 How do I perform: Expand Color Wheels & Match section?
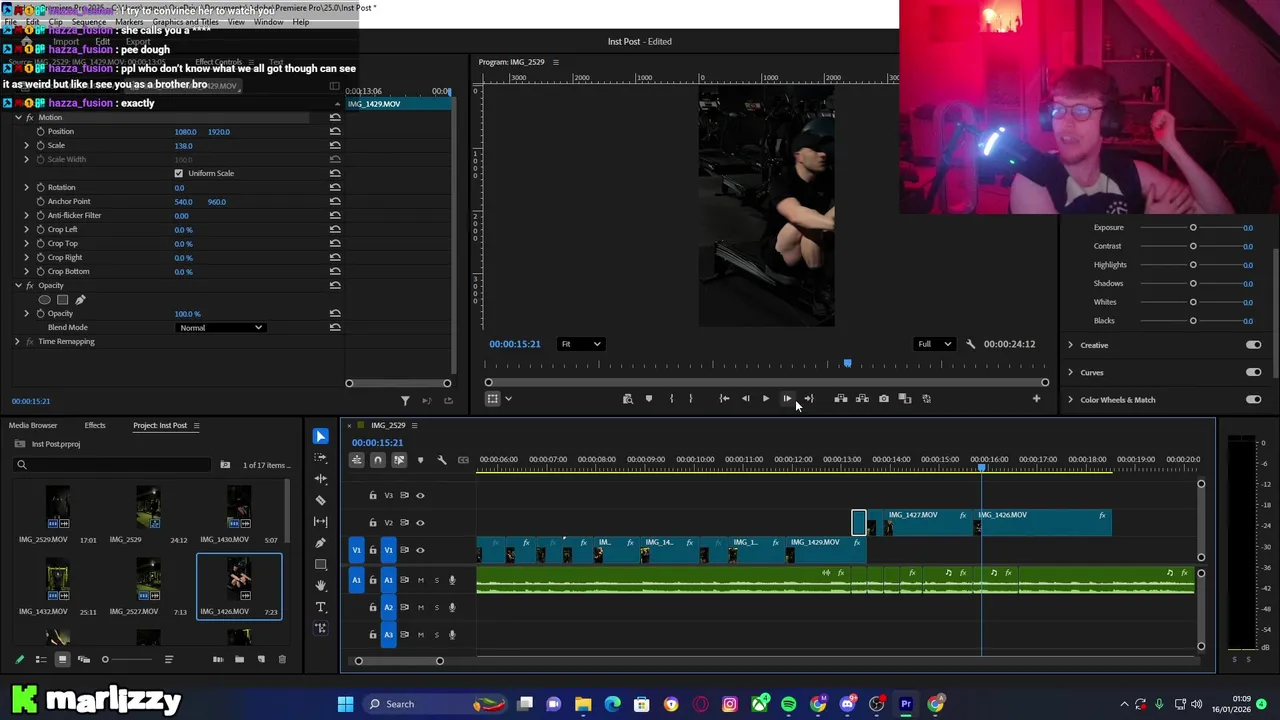1070,400
